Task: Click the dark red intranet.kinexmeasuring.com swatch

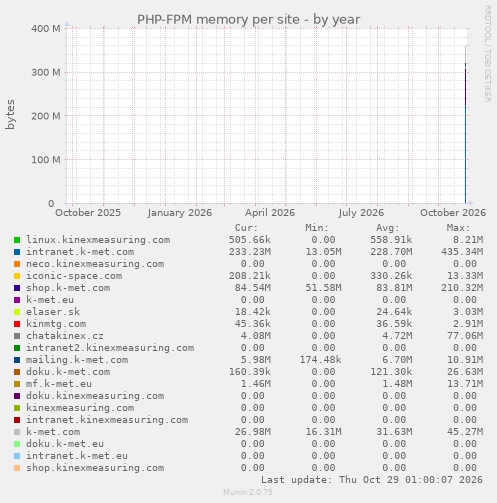Action: 17,420
